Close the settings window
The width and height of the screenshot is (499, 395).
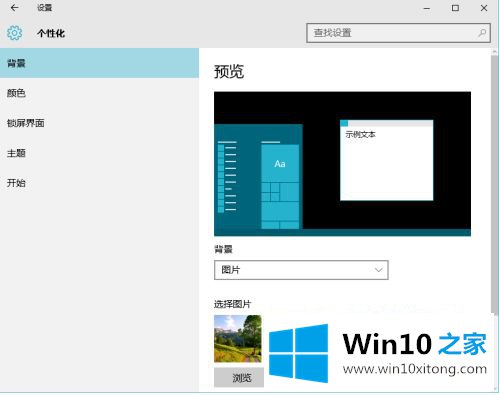484,8
